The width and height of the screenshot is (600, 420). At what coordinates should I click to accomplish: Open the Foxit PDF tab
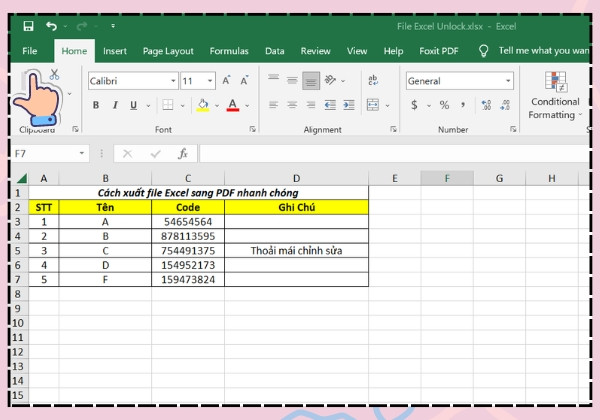(x=439, y=51)
